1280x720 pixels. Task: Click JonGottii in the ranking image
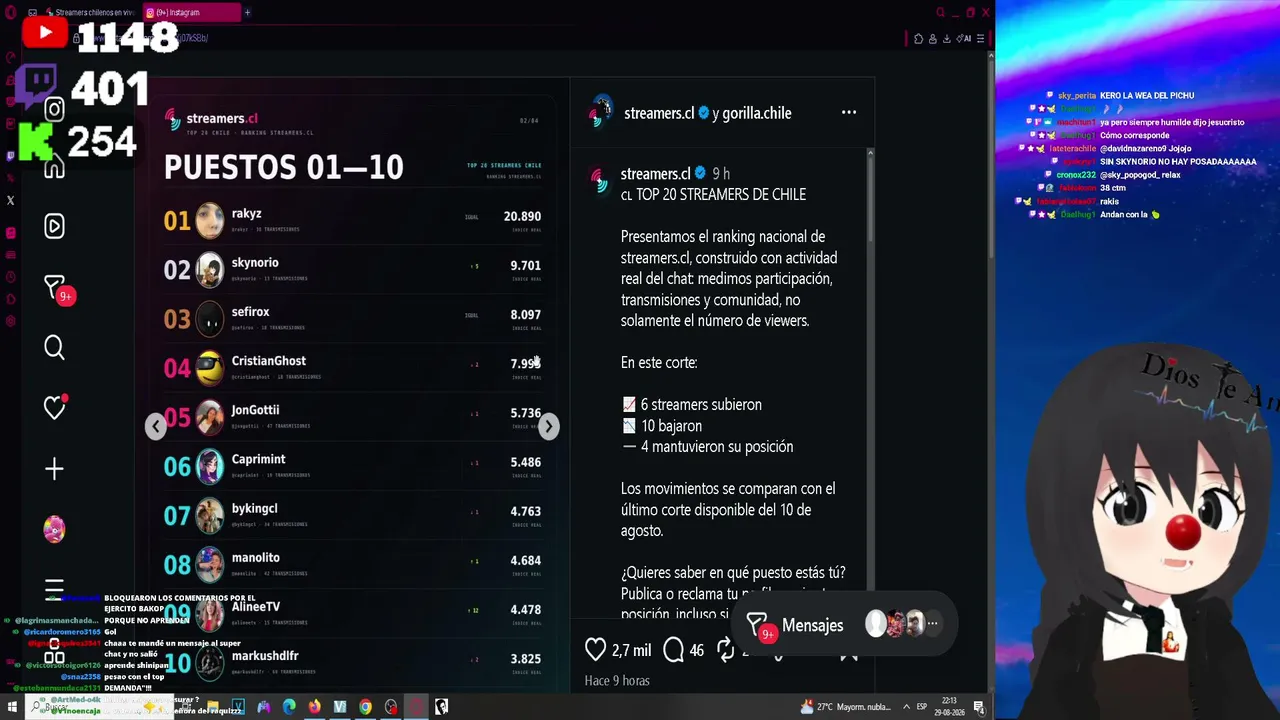pyautogui.click(x=255, y=410)
